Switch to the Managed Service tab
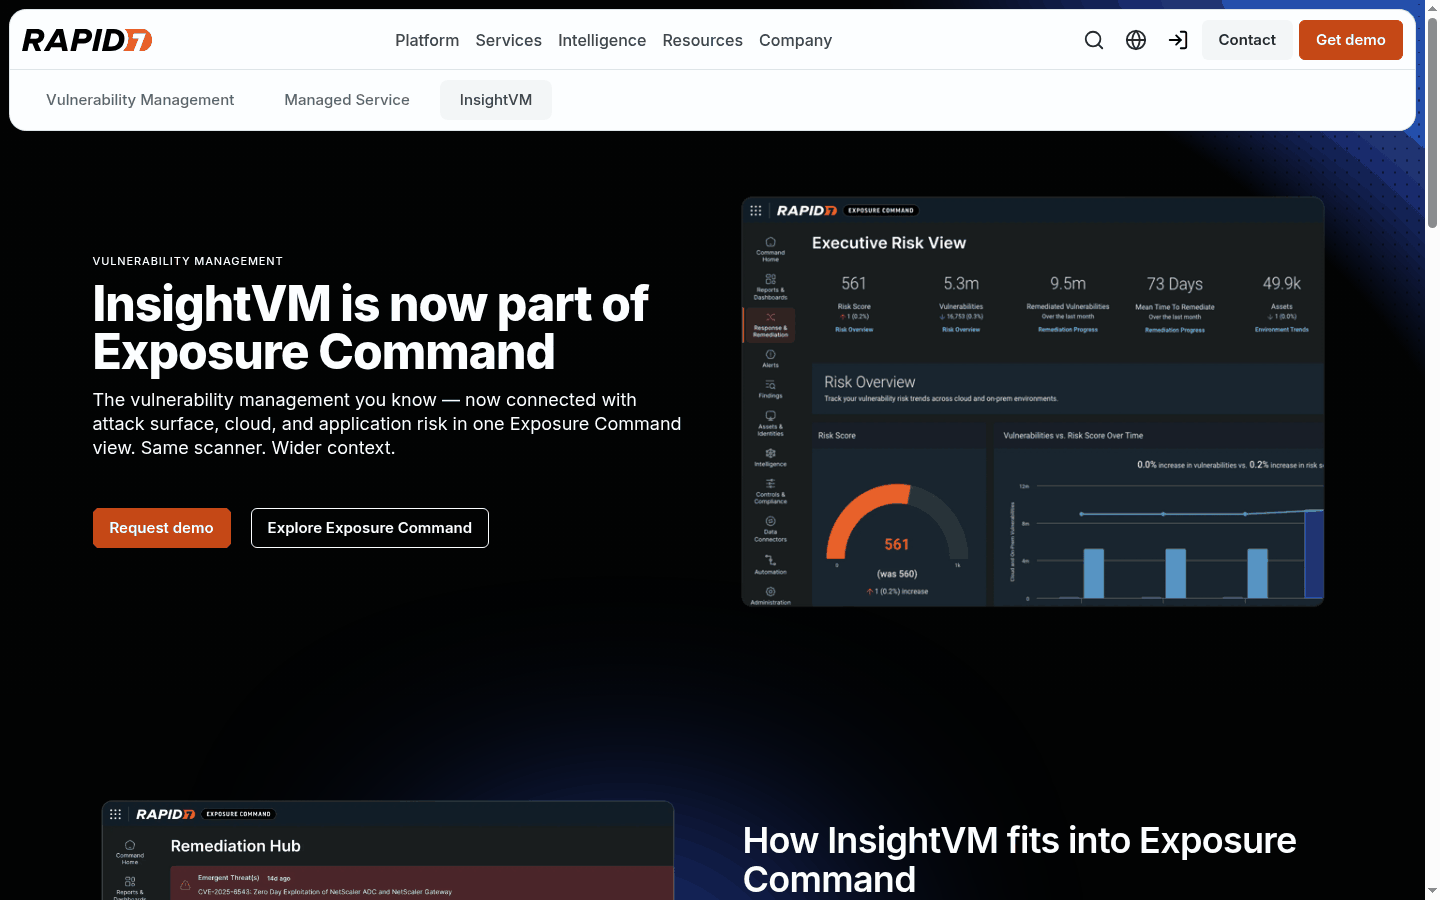The height and width of the screenshot is (900, 1440). pyautogui.click(x=347, y=100)
